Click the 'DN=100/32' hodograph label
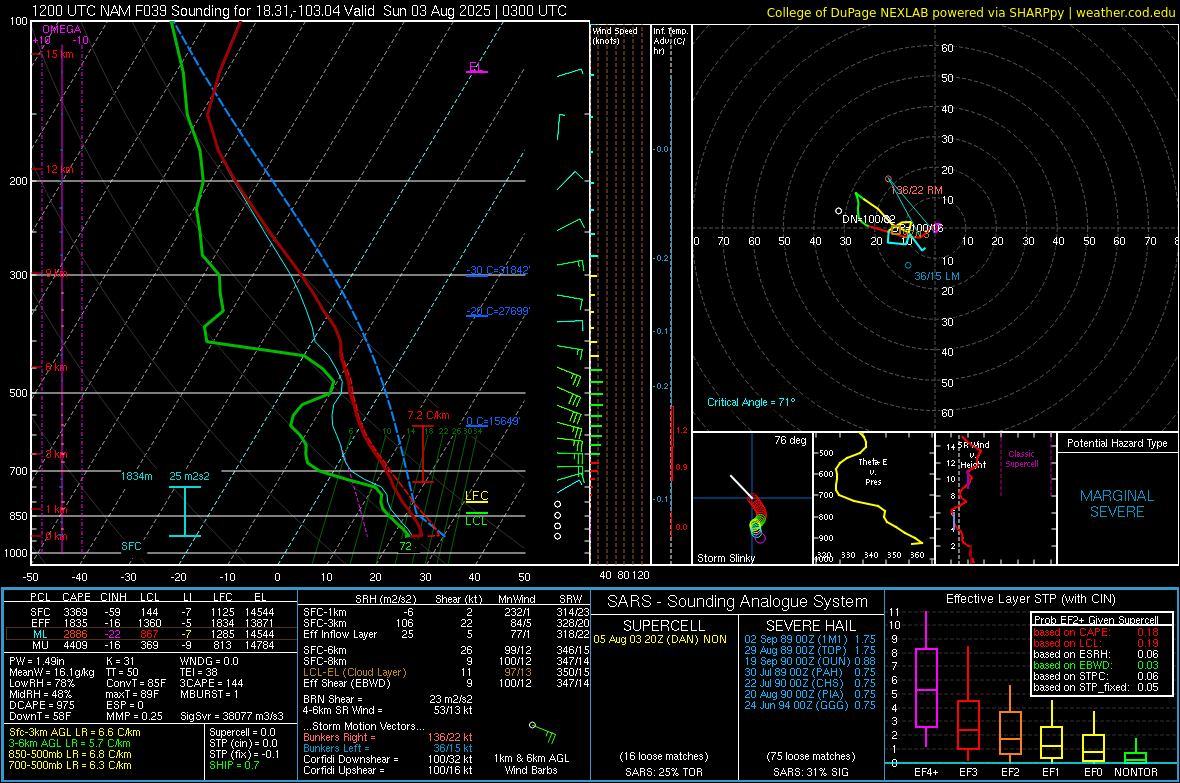 (868, 219)
